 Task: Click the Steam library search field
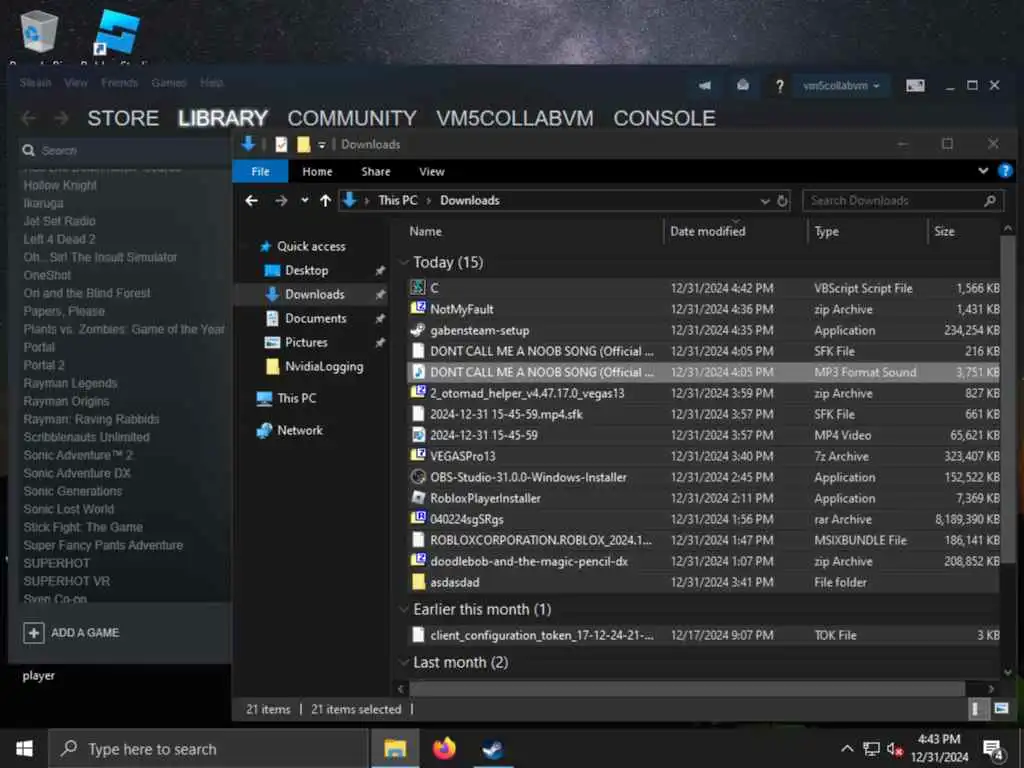(124, 151)
